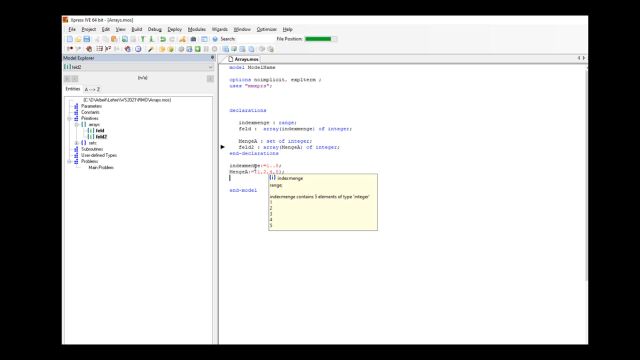Click the window layout icon before Search
Screen dimensions: 640x360
pos(204,39)
